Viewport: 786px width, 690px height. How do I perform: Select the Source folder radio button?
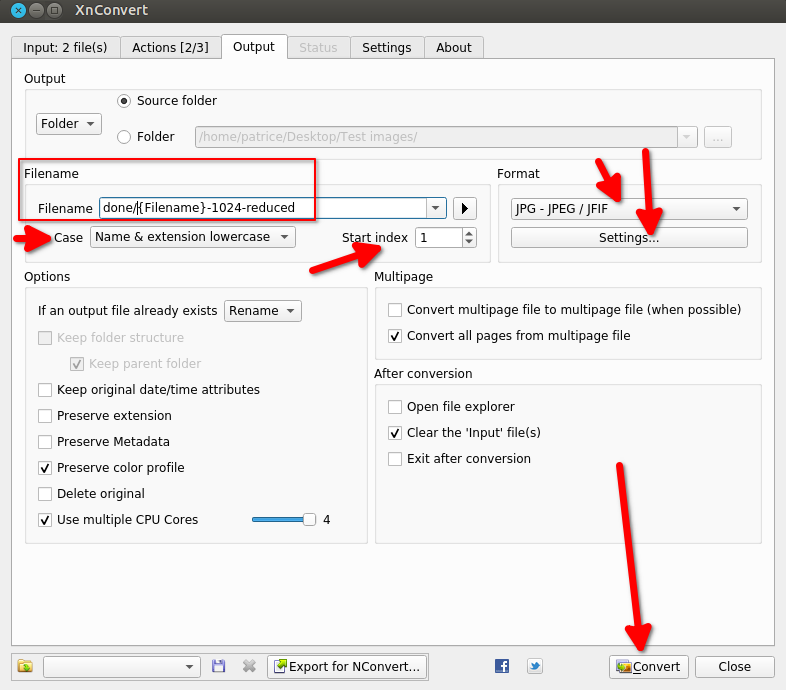click(124, 101)
